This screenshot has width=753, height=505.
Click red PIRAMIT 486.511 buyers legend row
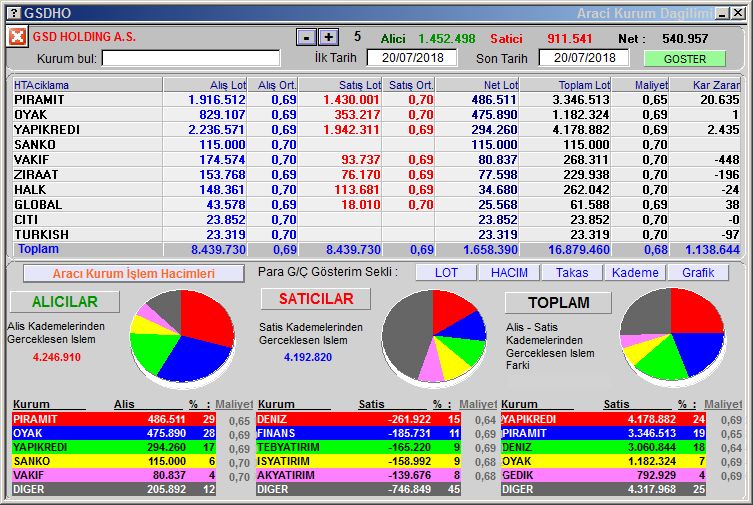(x=114, y=419)
